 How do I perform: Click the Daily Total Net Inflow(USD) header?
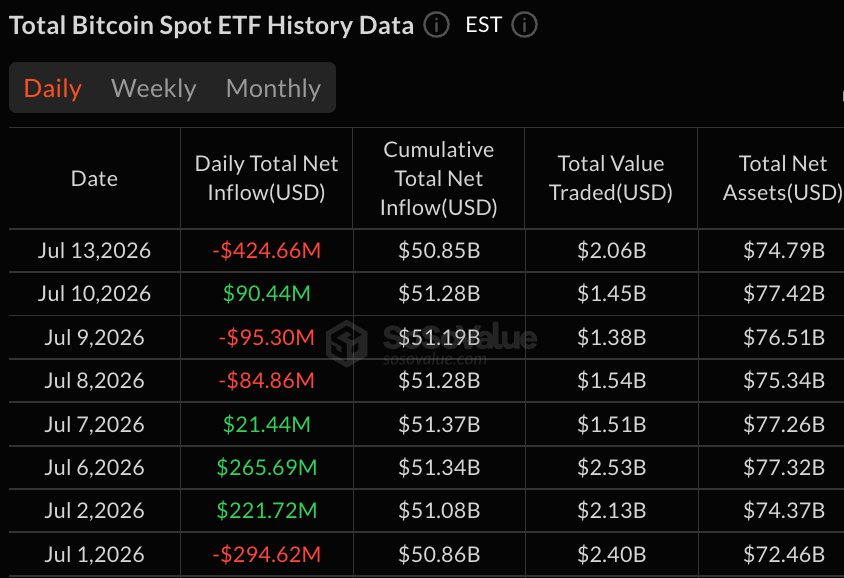pos(266,178)
